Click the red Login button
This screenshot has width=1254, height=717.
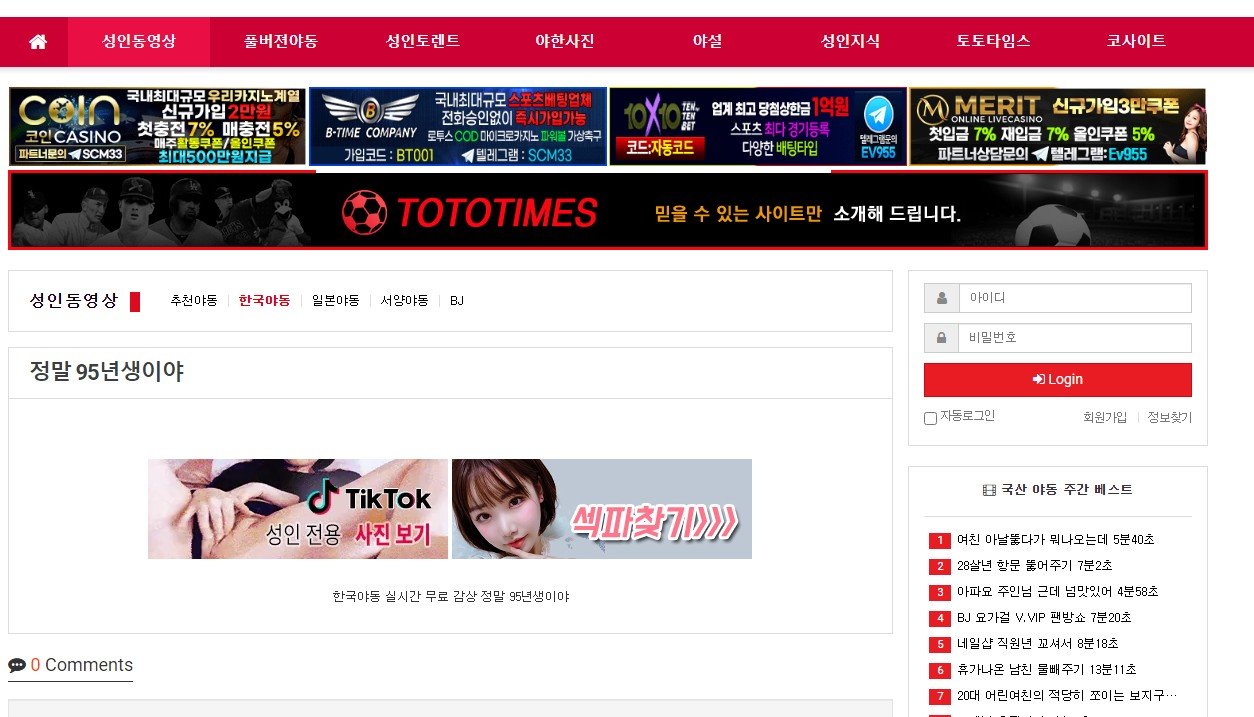(x=1058, y=380)
